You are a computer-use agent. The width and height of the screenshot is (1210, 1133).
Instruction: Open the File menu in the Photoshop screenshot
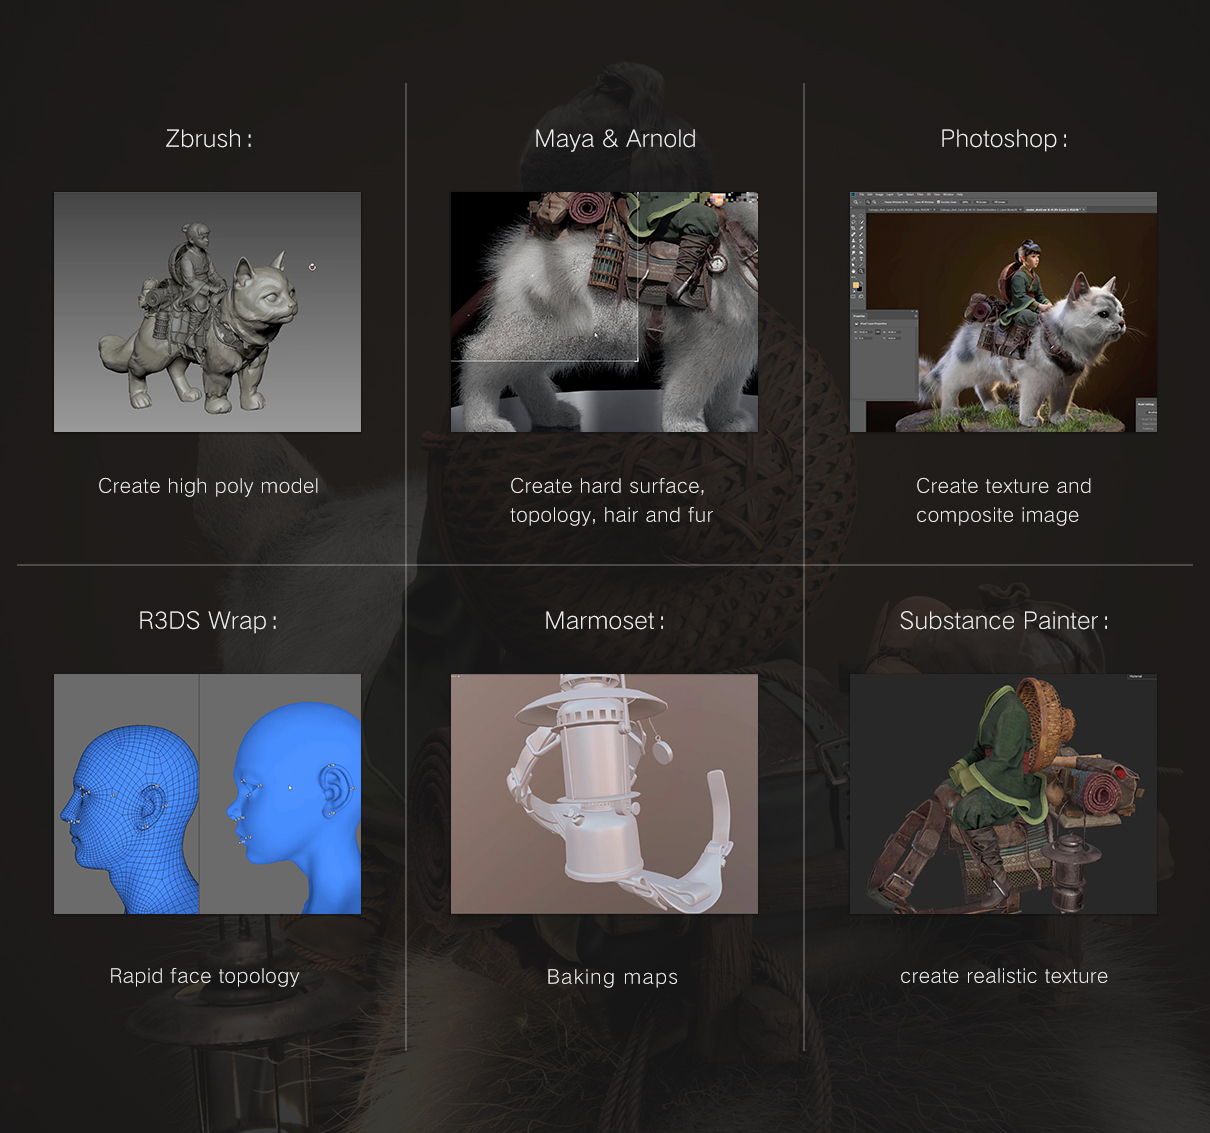point(862,194)
